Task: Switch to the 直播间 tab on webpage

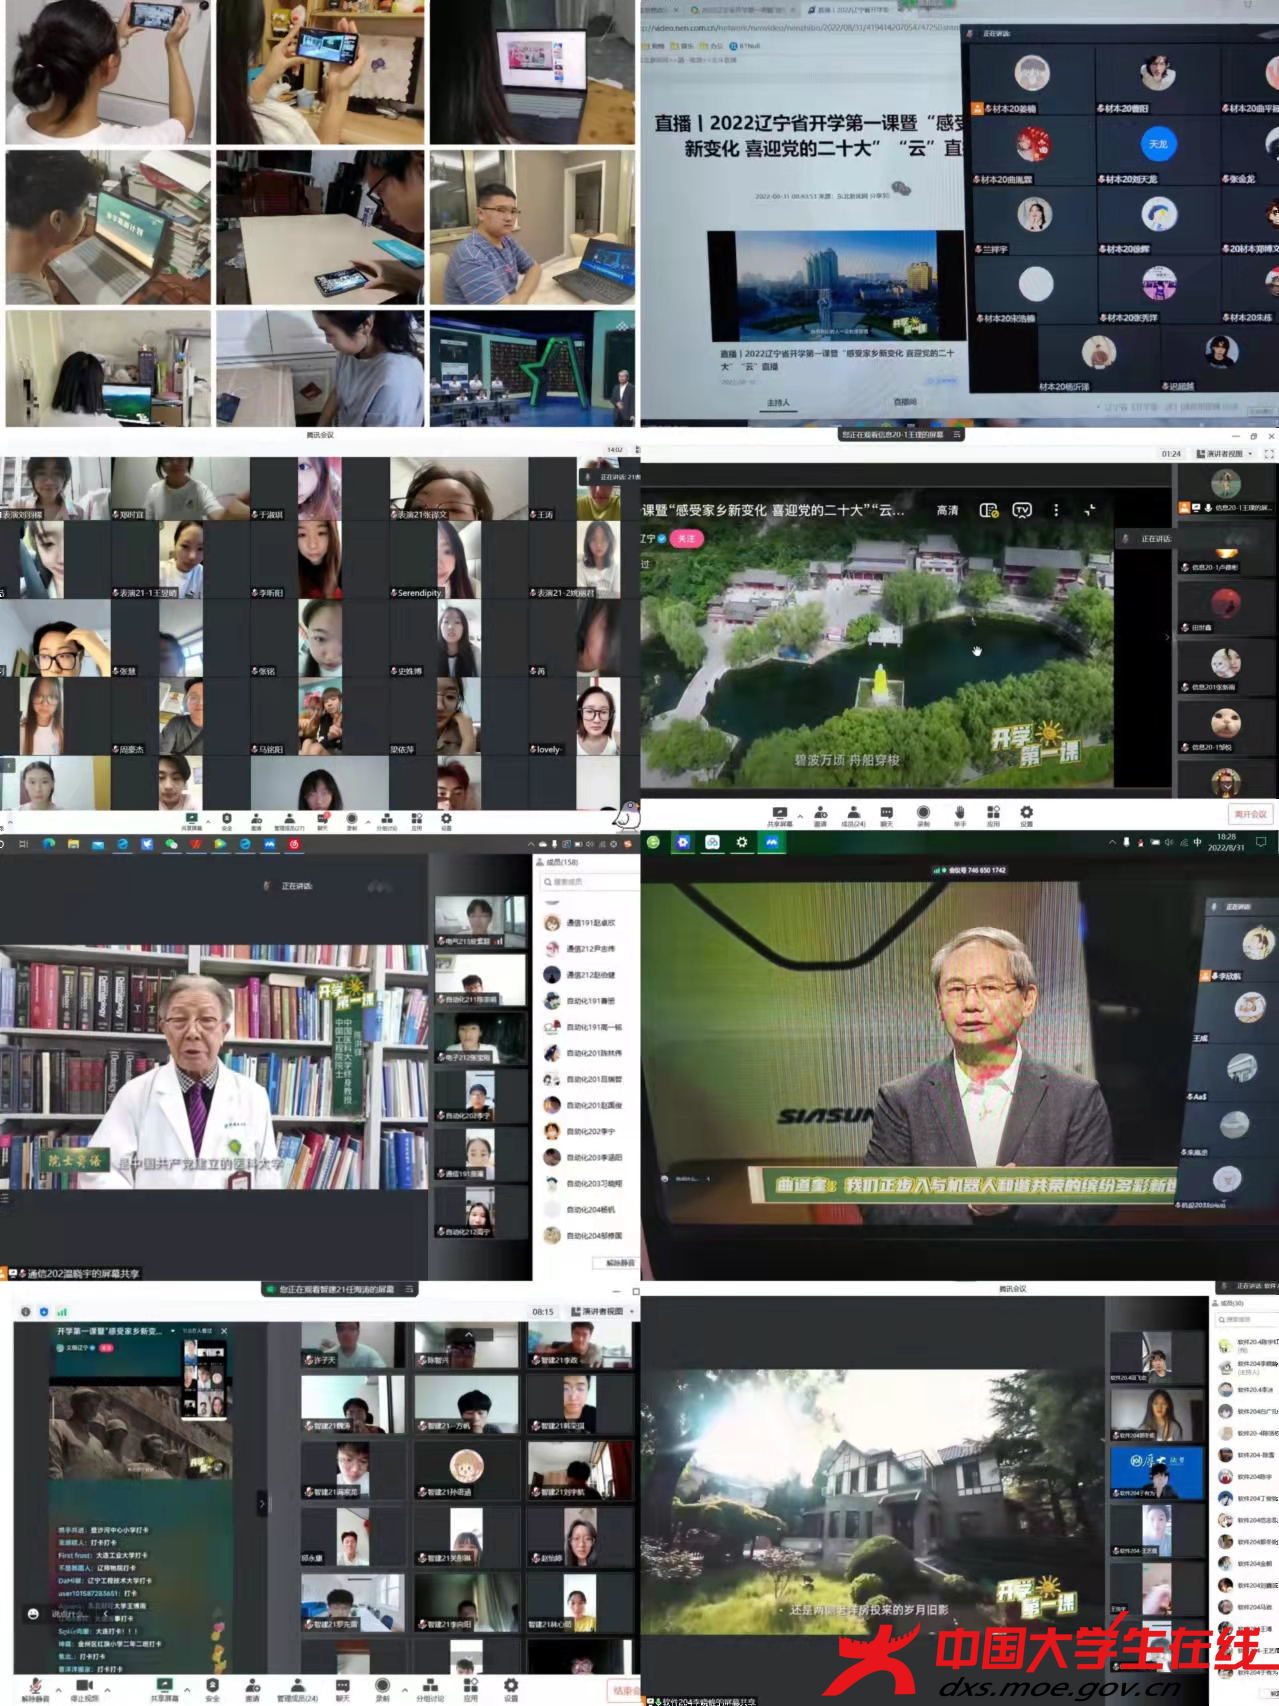Action: click(x=905, y=402)
